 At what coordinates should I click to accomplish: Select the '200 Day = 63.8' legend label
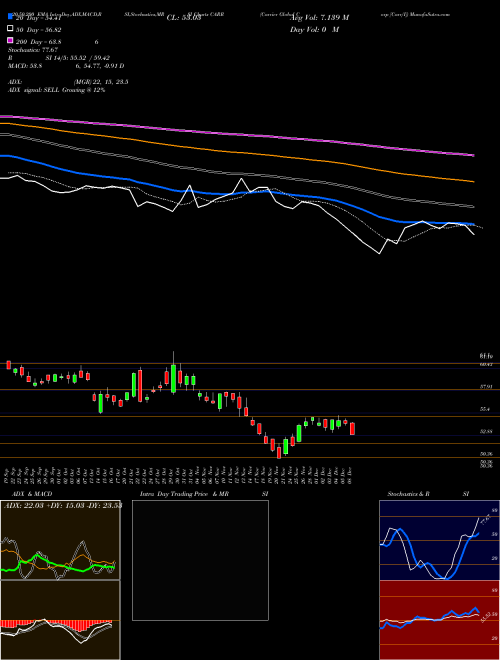click(x=38, y=42)
